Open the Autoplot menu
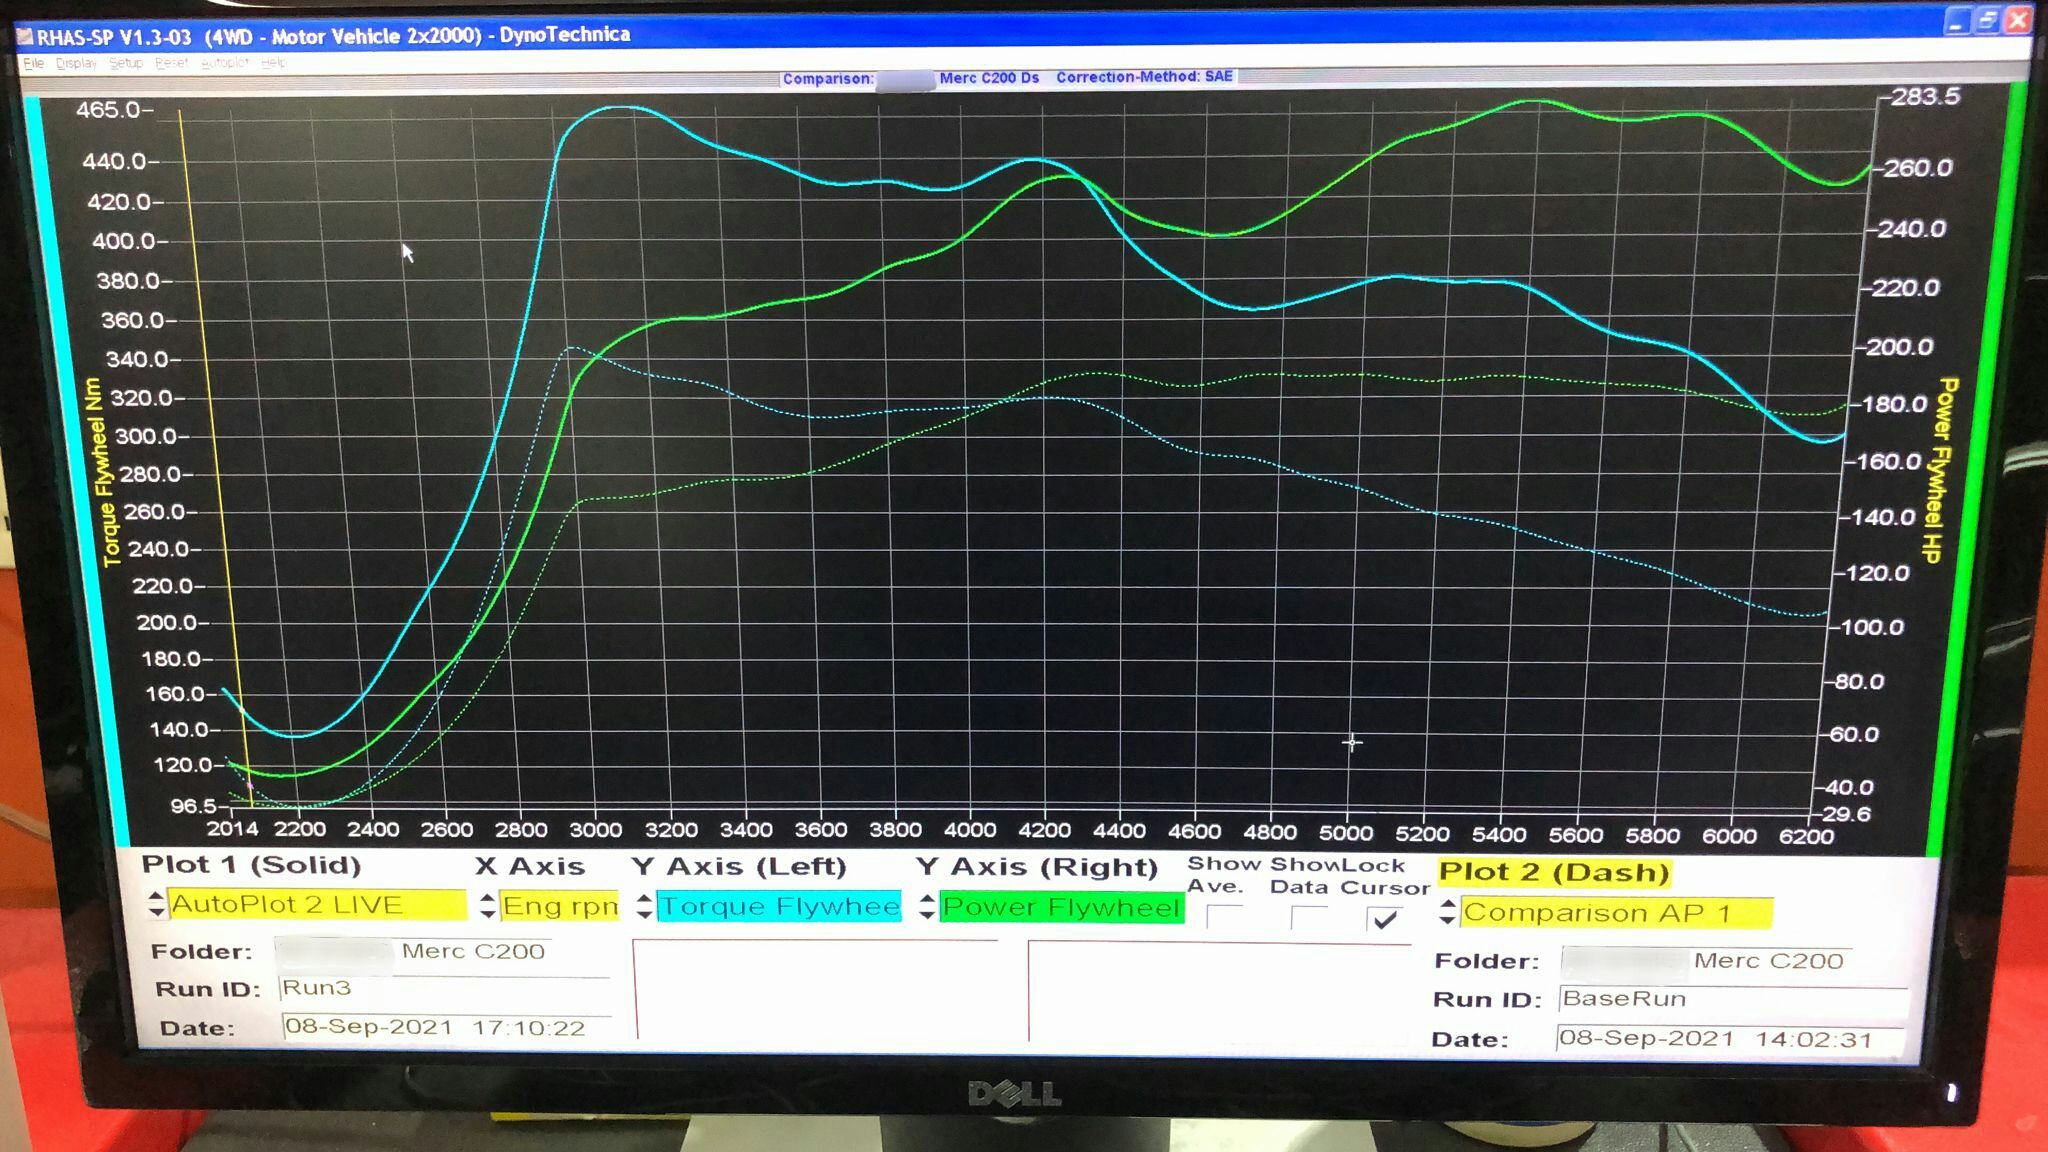Image resolution: width=2048 pixels, height=1152 pixels. tap(224, 63)
